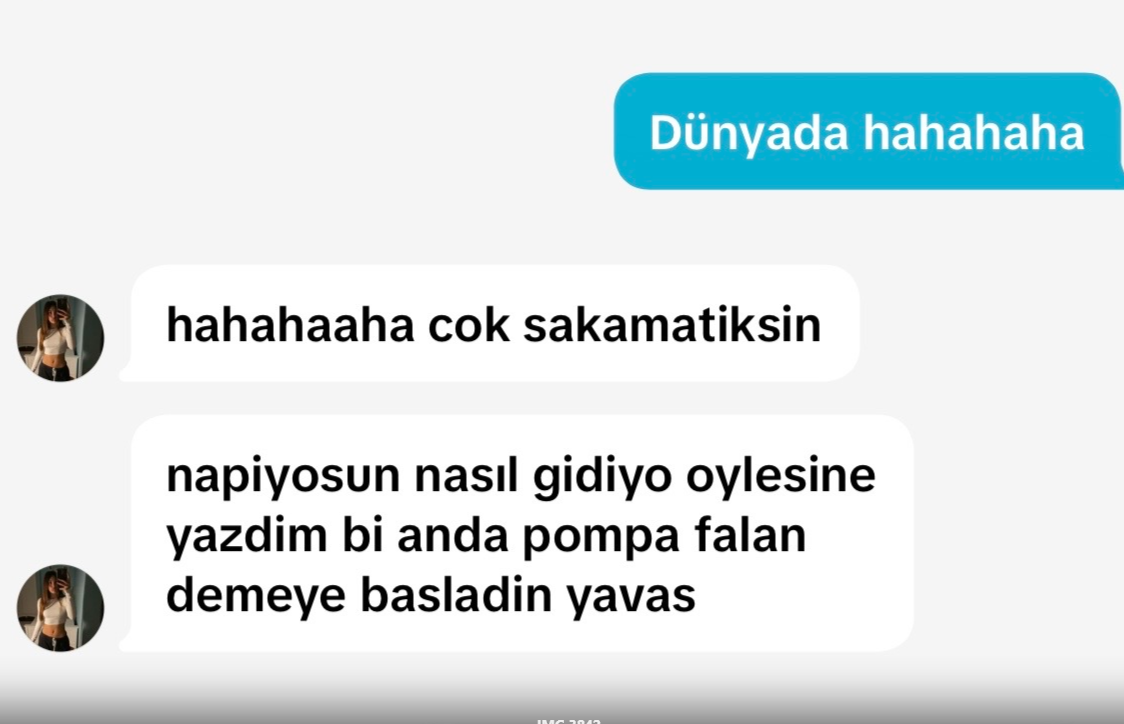Click the word oylesine
The width and height of the screenshot is (1124, 724).
tap(781, 475)
